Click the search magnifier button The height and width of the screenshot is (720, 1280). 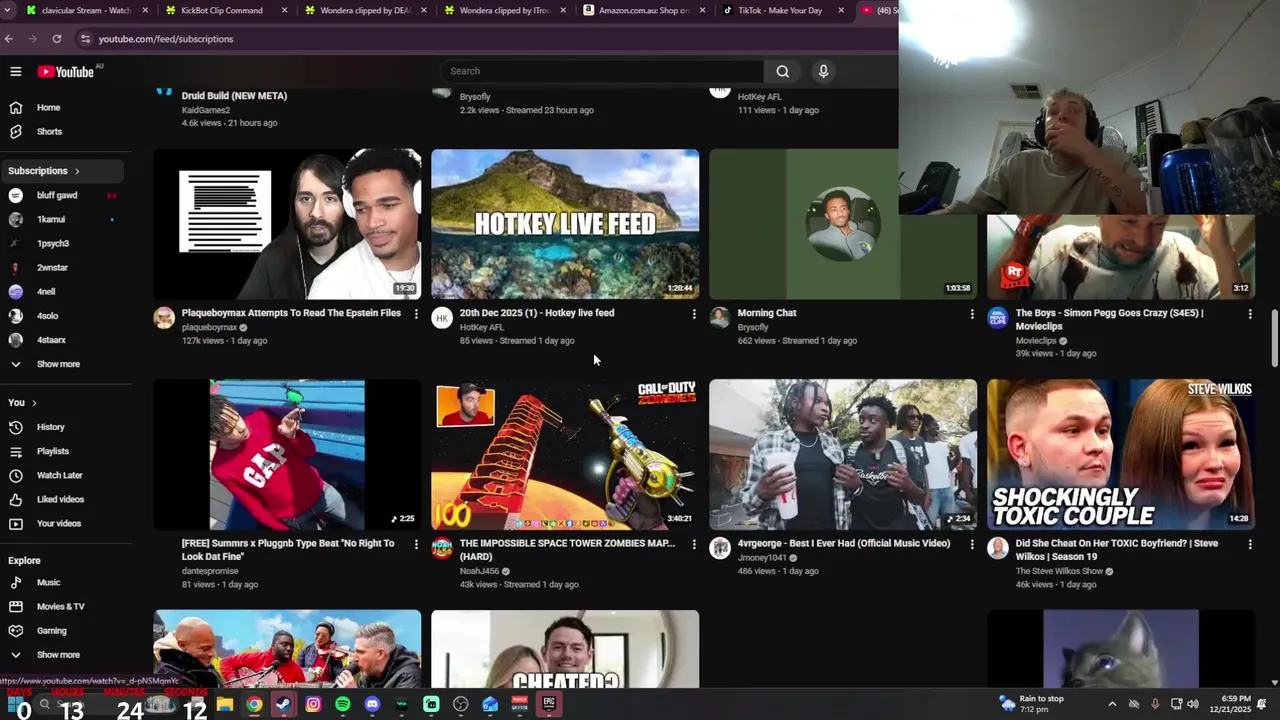click(783, 71)
